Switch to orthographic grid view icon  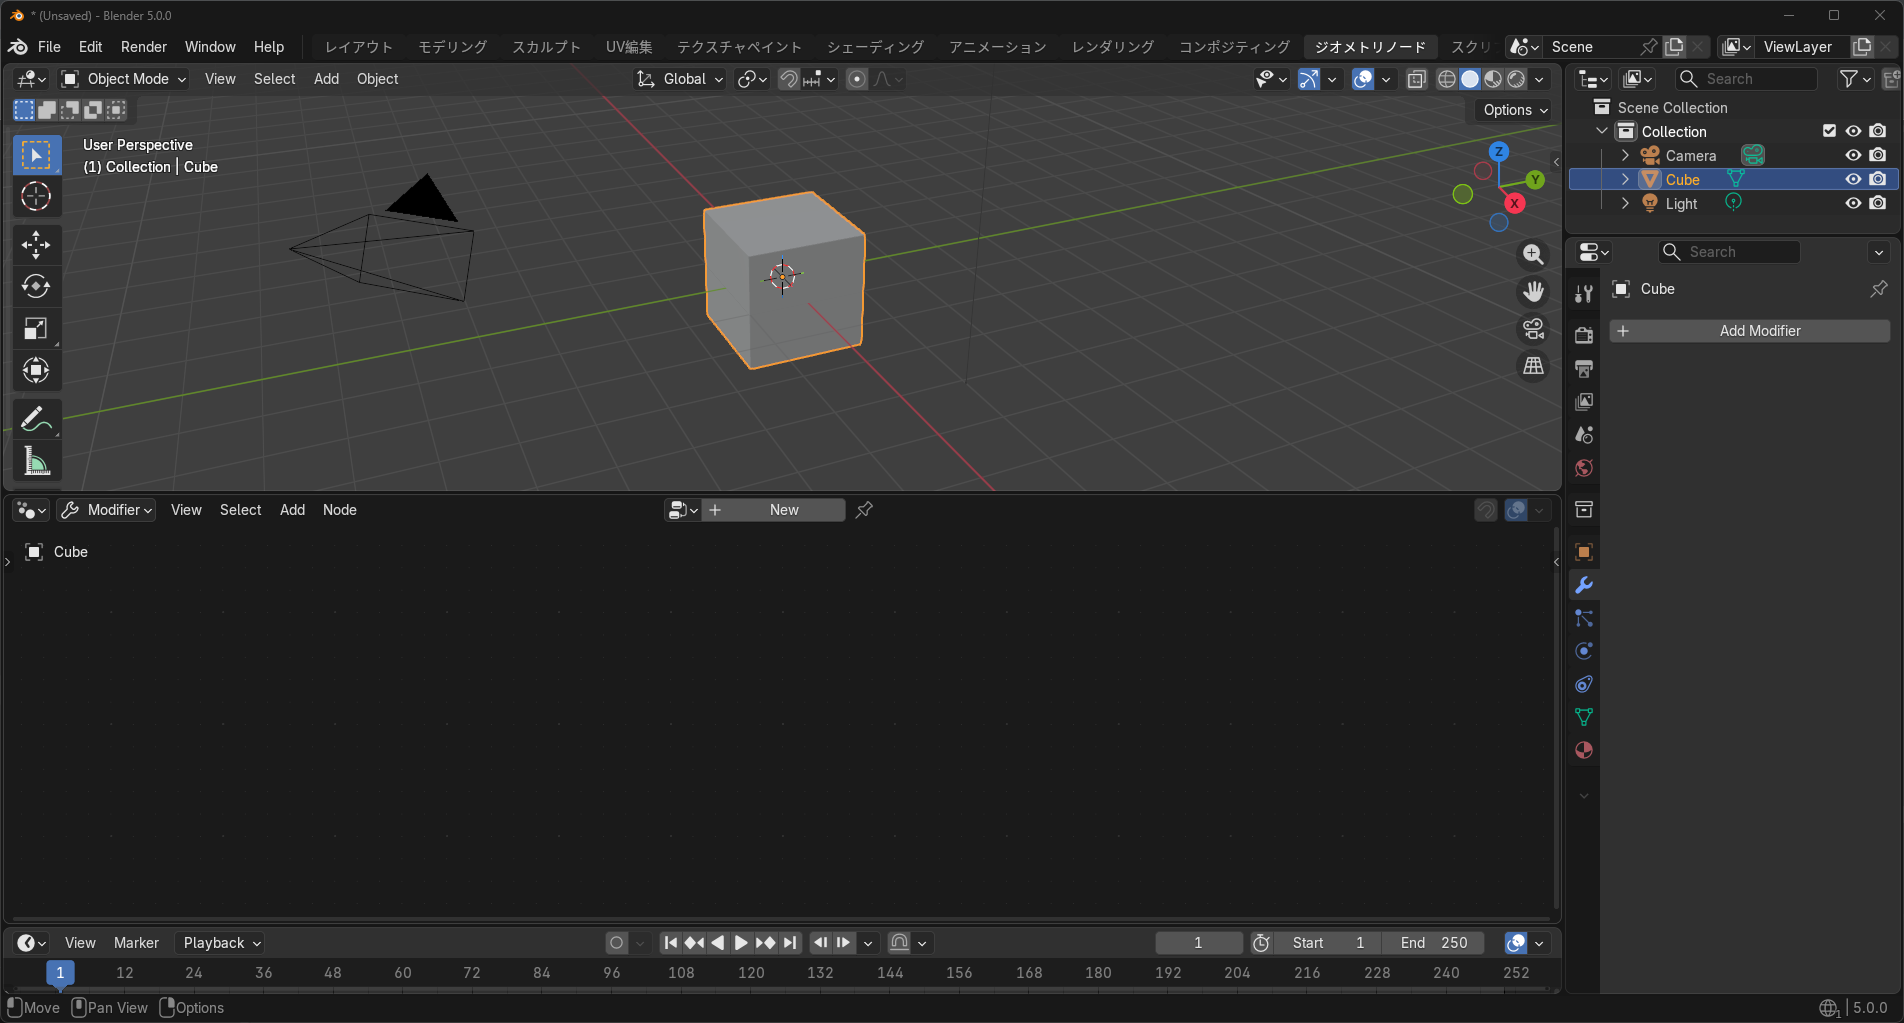pyautogui.click(x=1533, y=366)
